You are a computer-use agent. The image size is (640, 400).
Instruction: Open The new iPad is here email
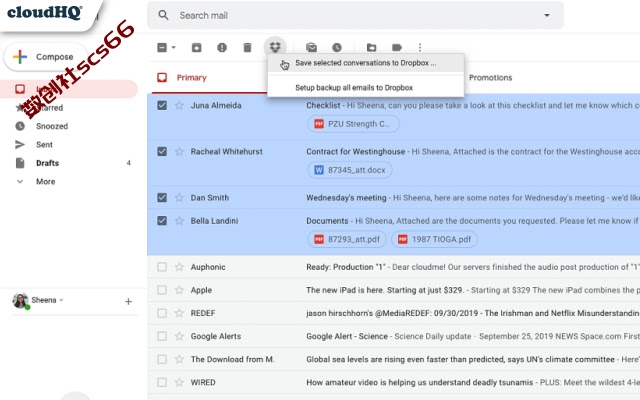click(x=385, y=290)
